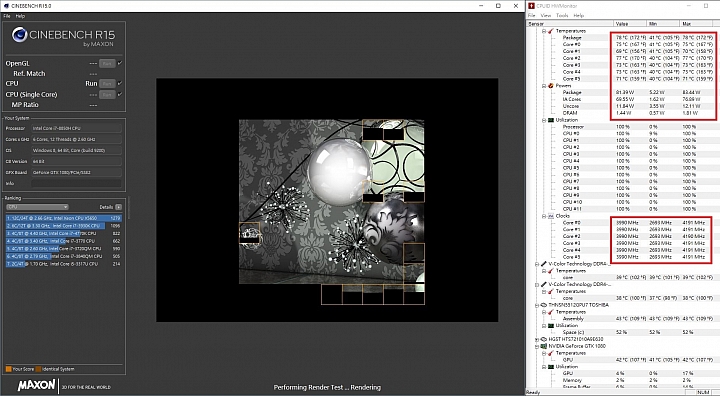Click the Details plus icon in Ranking
Viewport: 720px width, 396px height.
(118, 207)
